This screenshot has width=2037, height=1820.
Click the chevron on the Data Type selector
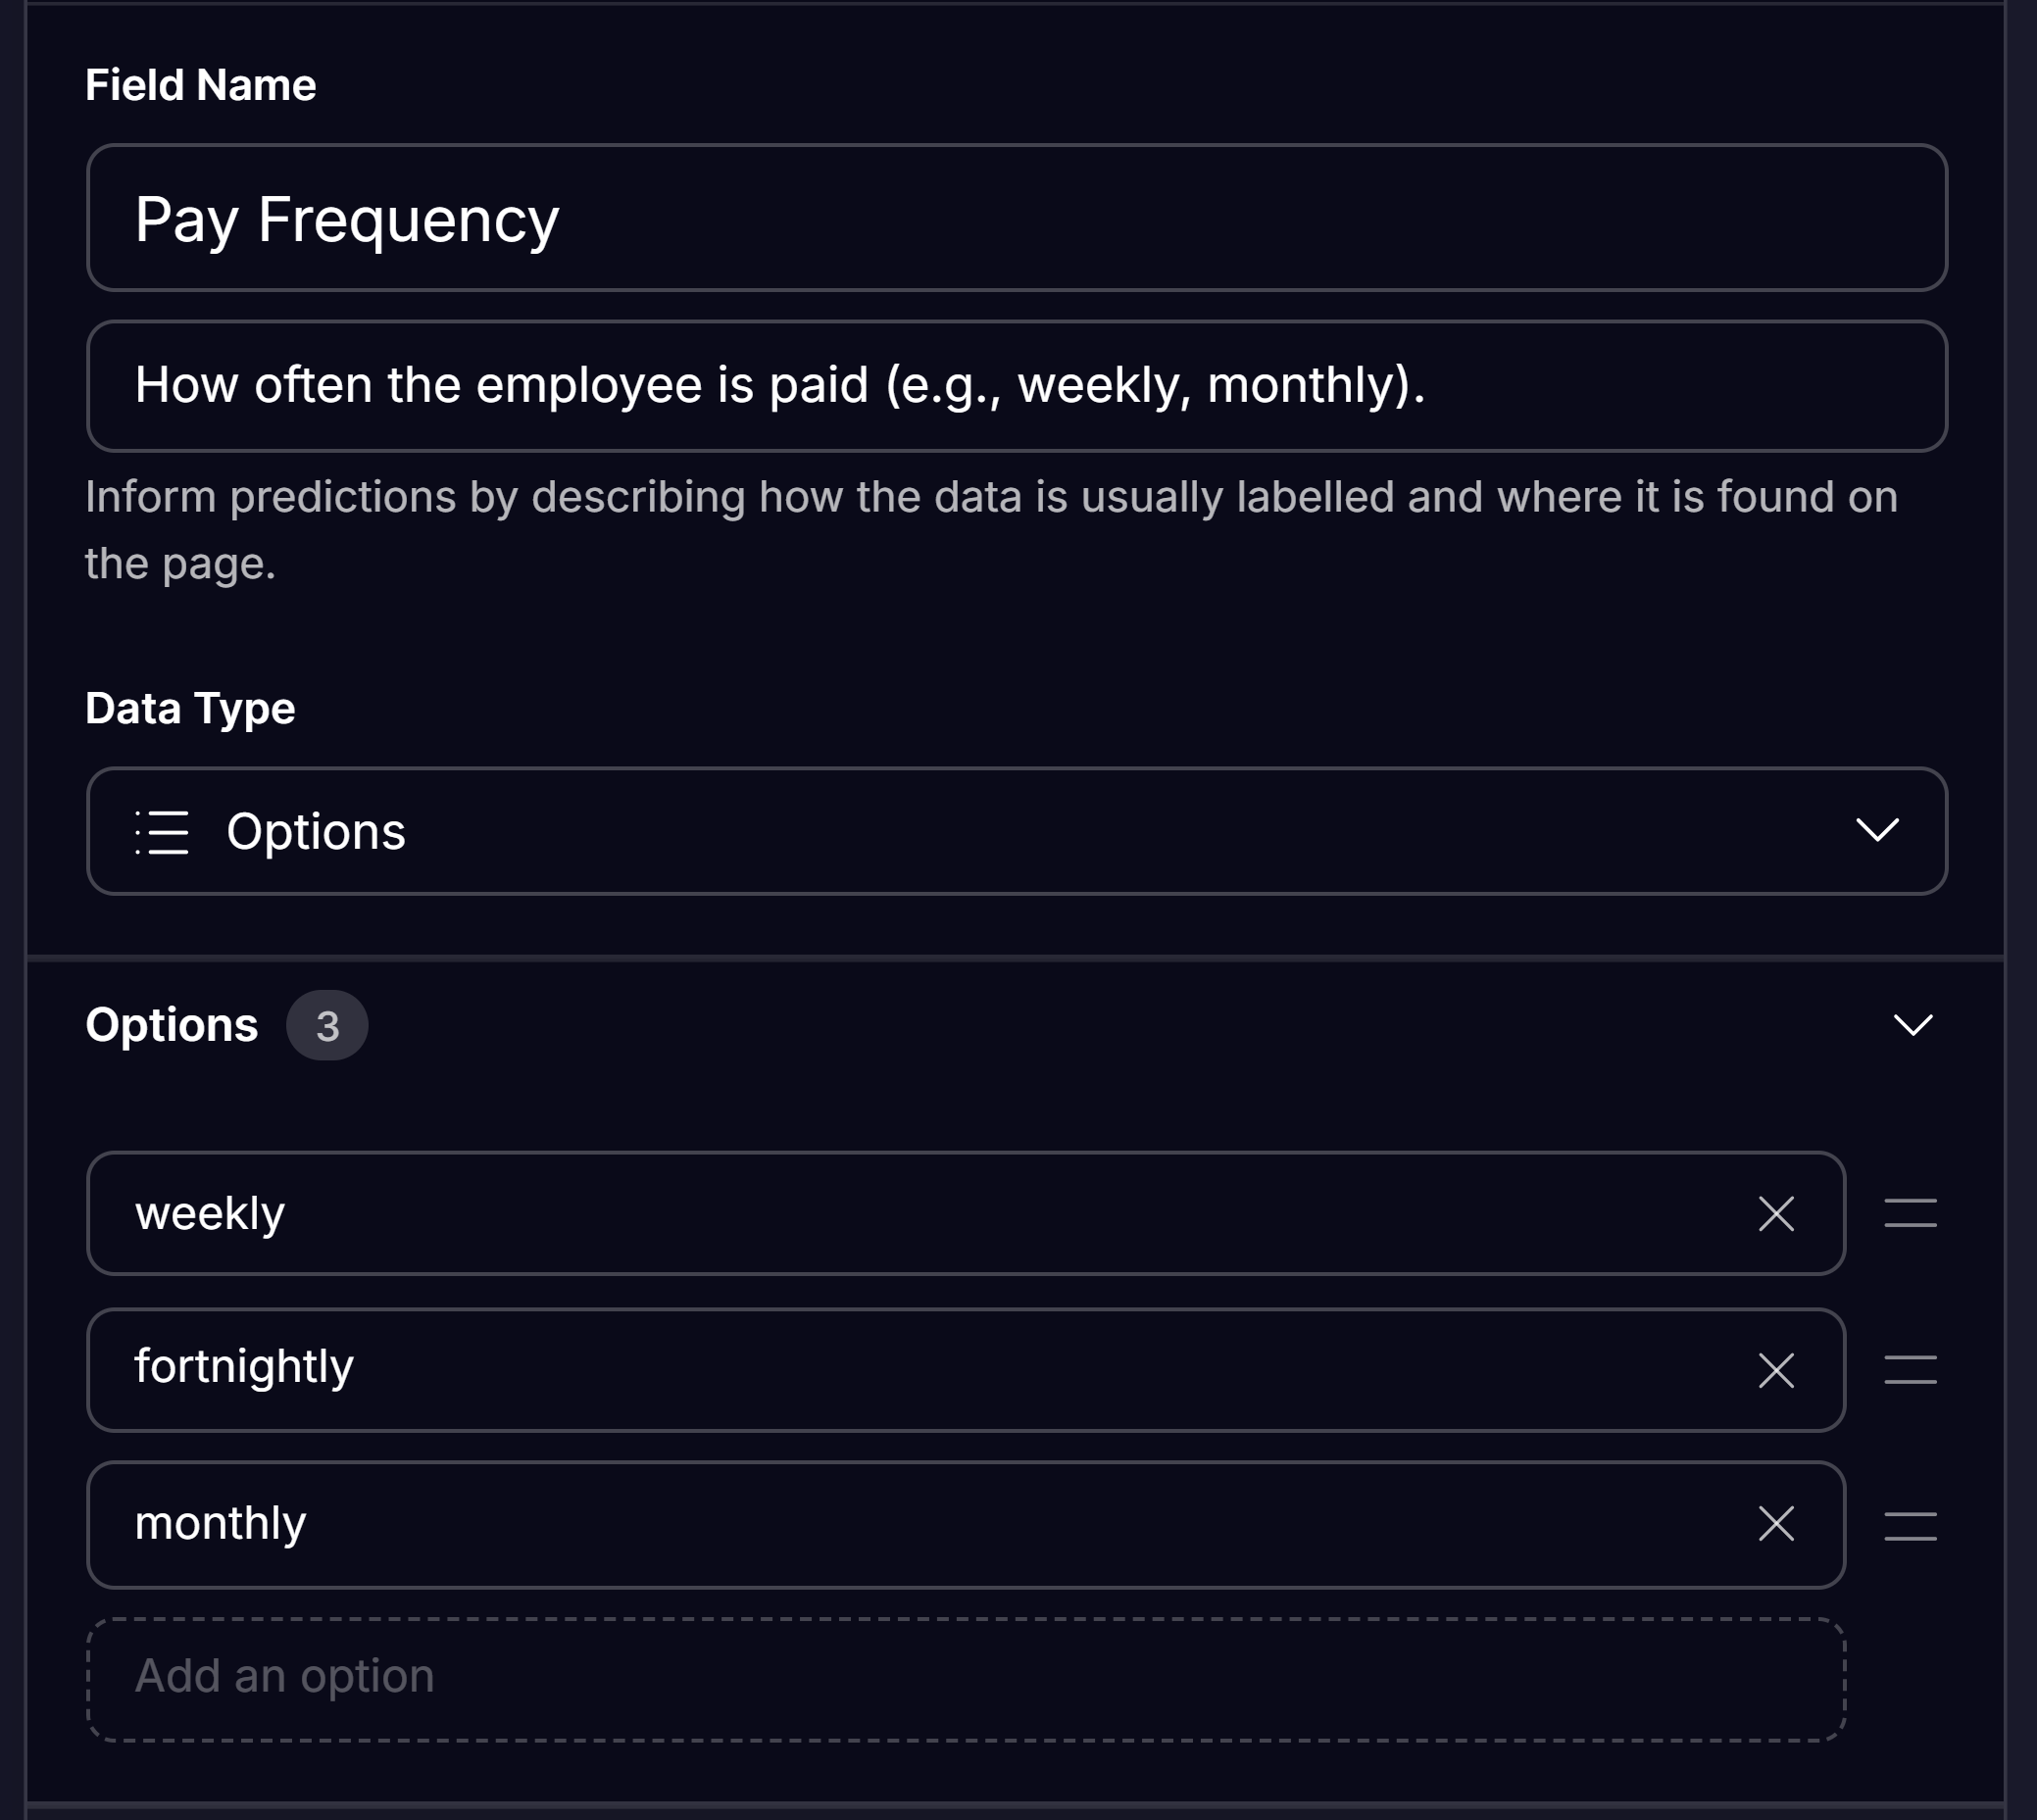1879,831
